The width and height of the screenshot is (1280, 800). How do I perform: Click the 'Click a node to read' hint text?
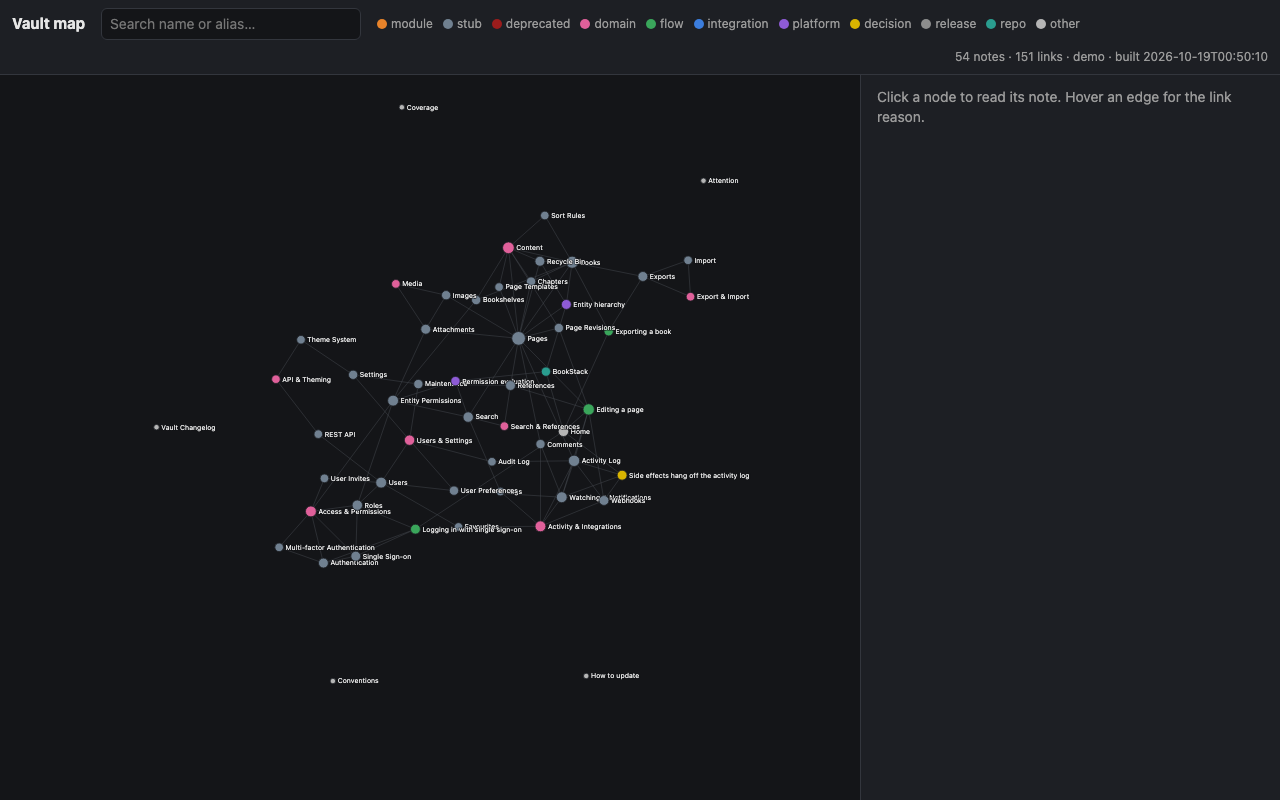pyautogui.click(x=1054, y=107)
